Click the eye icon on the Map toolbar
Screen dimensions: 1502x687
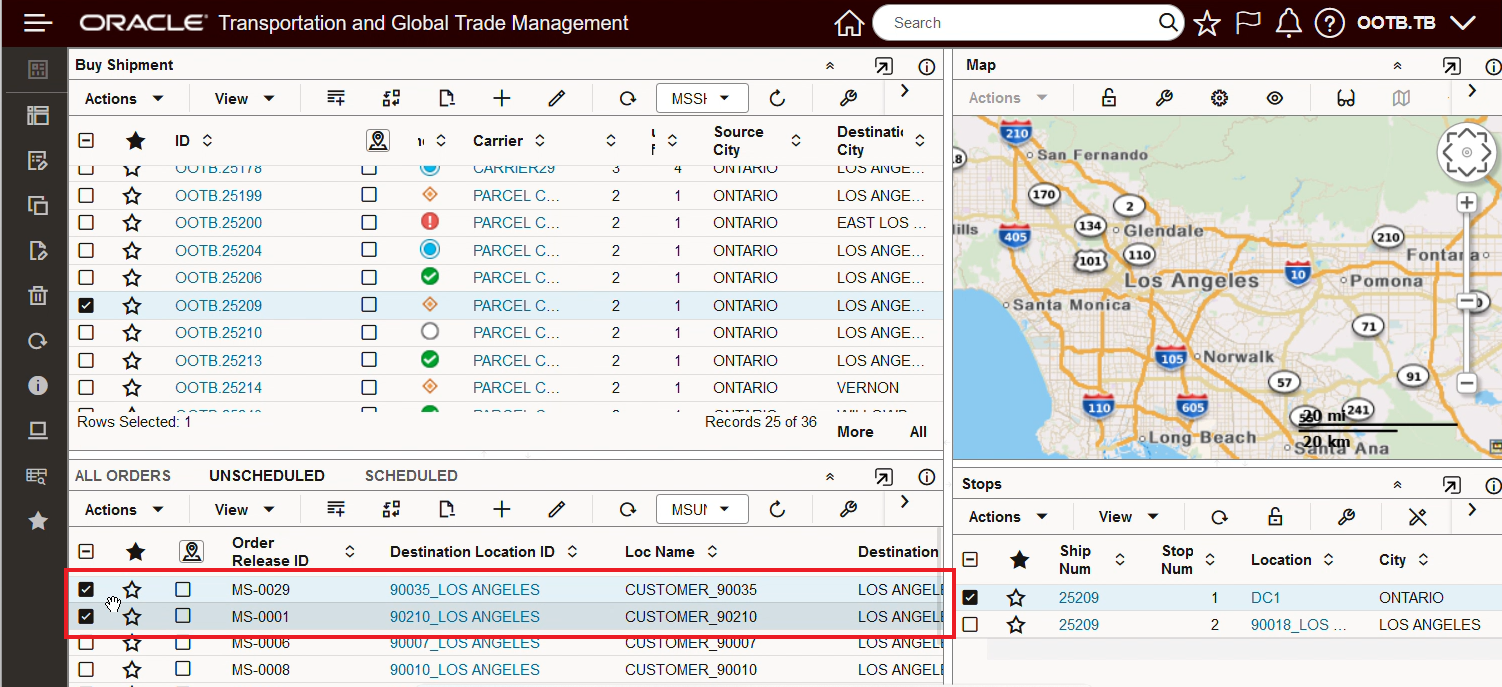coord(1274,98)
